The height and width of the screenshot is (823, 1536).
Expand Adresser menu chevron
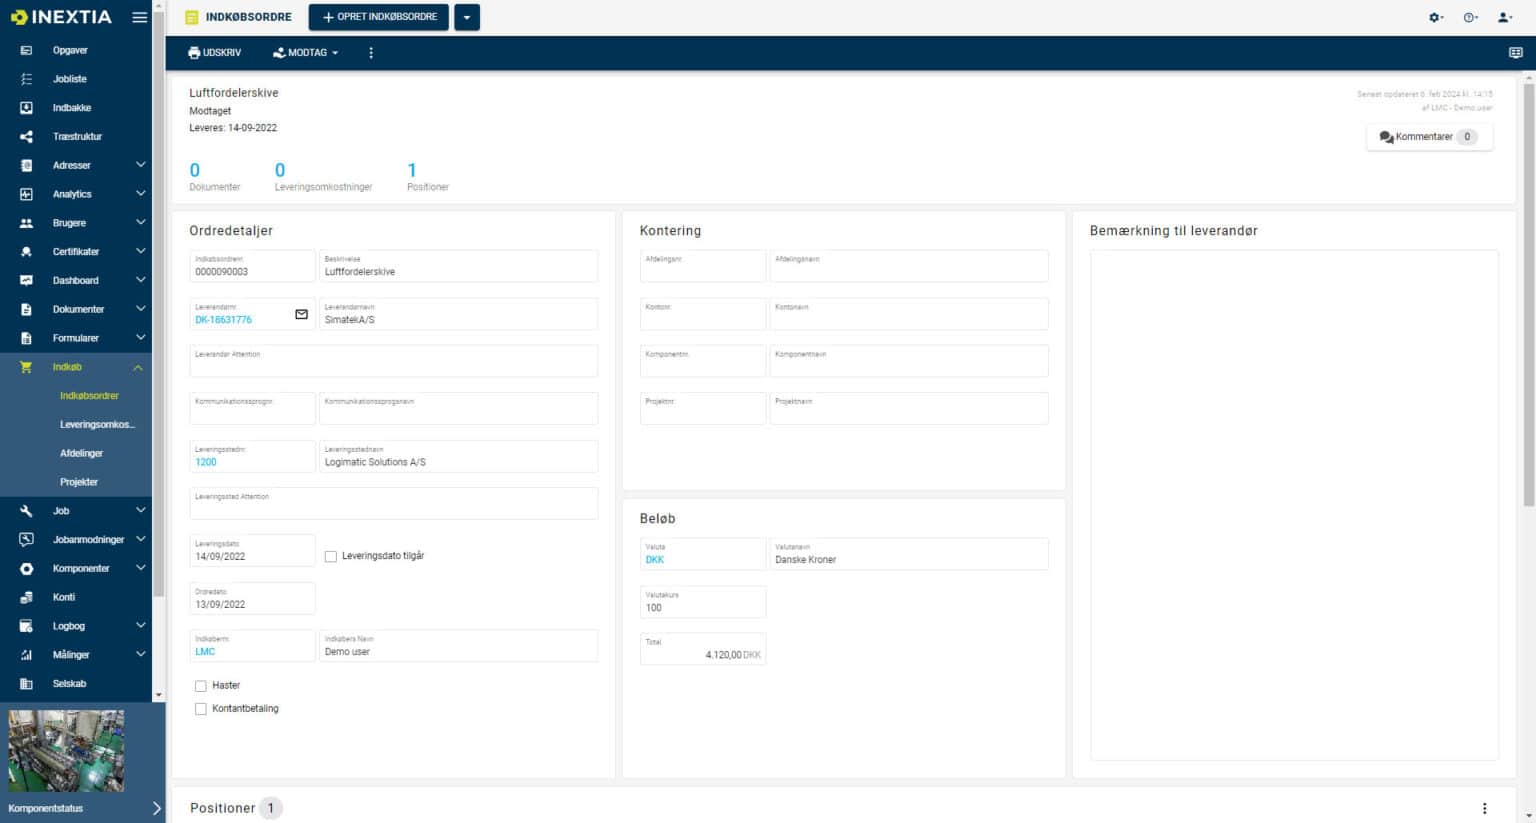pyautogui.click(x=140, y=165)
